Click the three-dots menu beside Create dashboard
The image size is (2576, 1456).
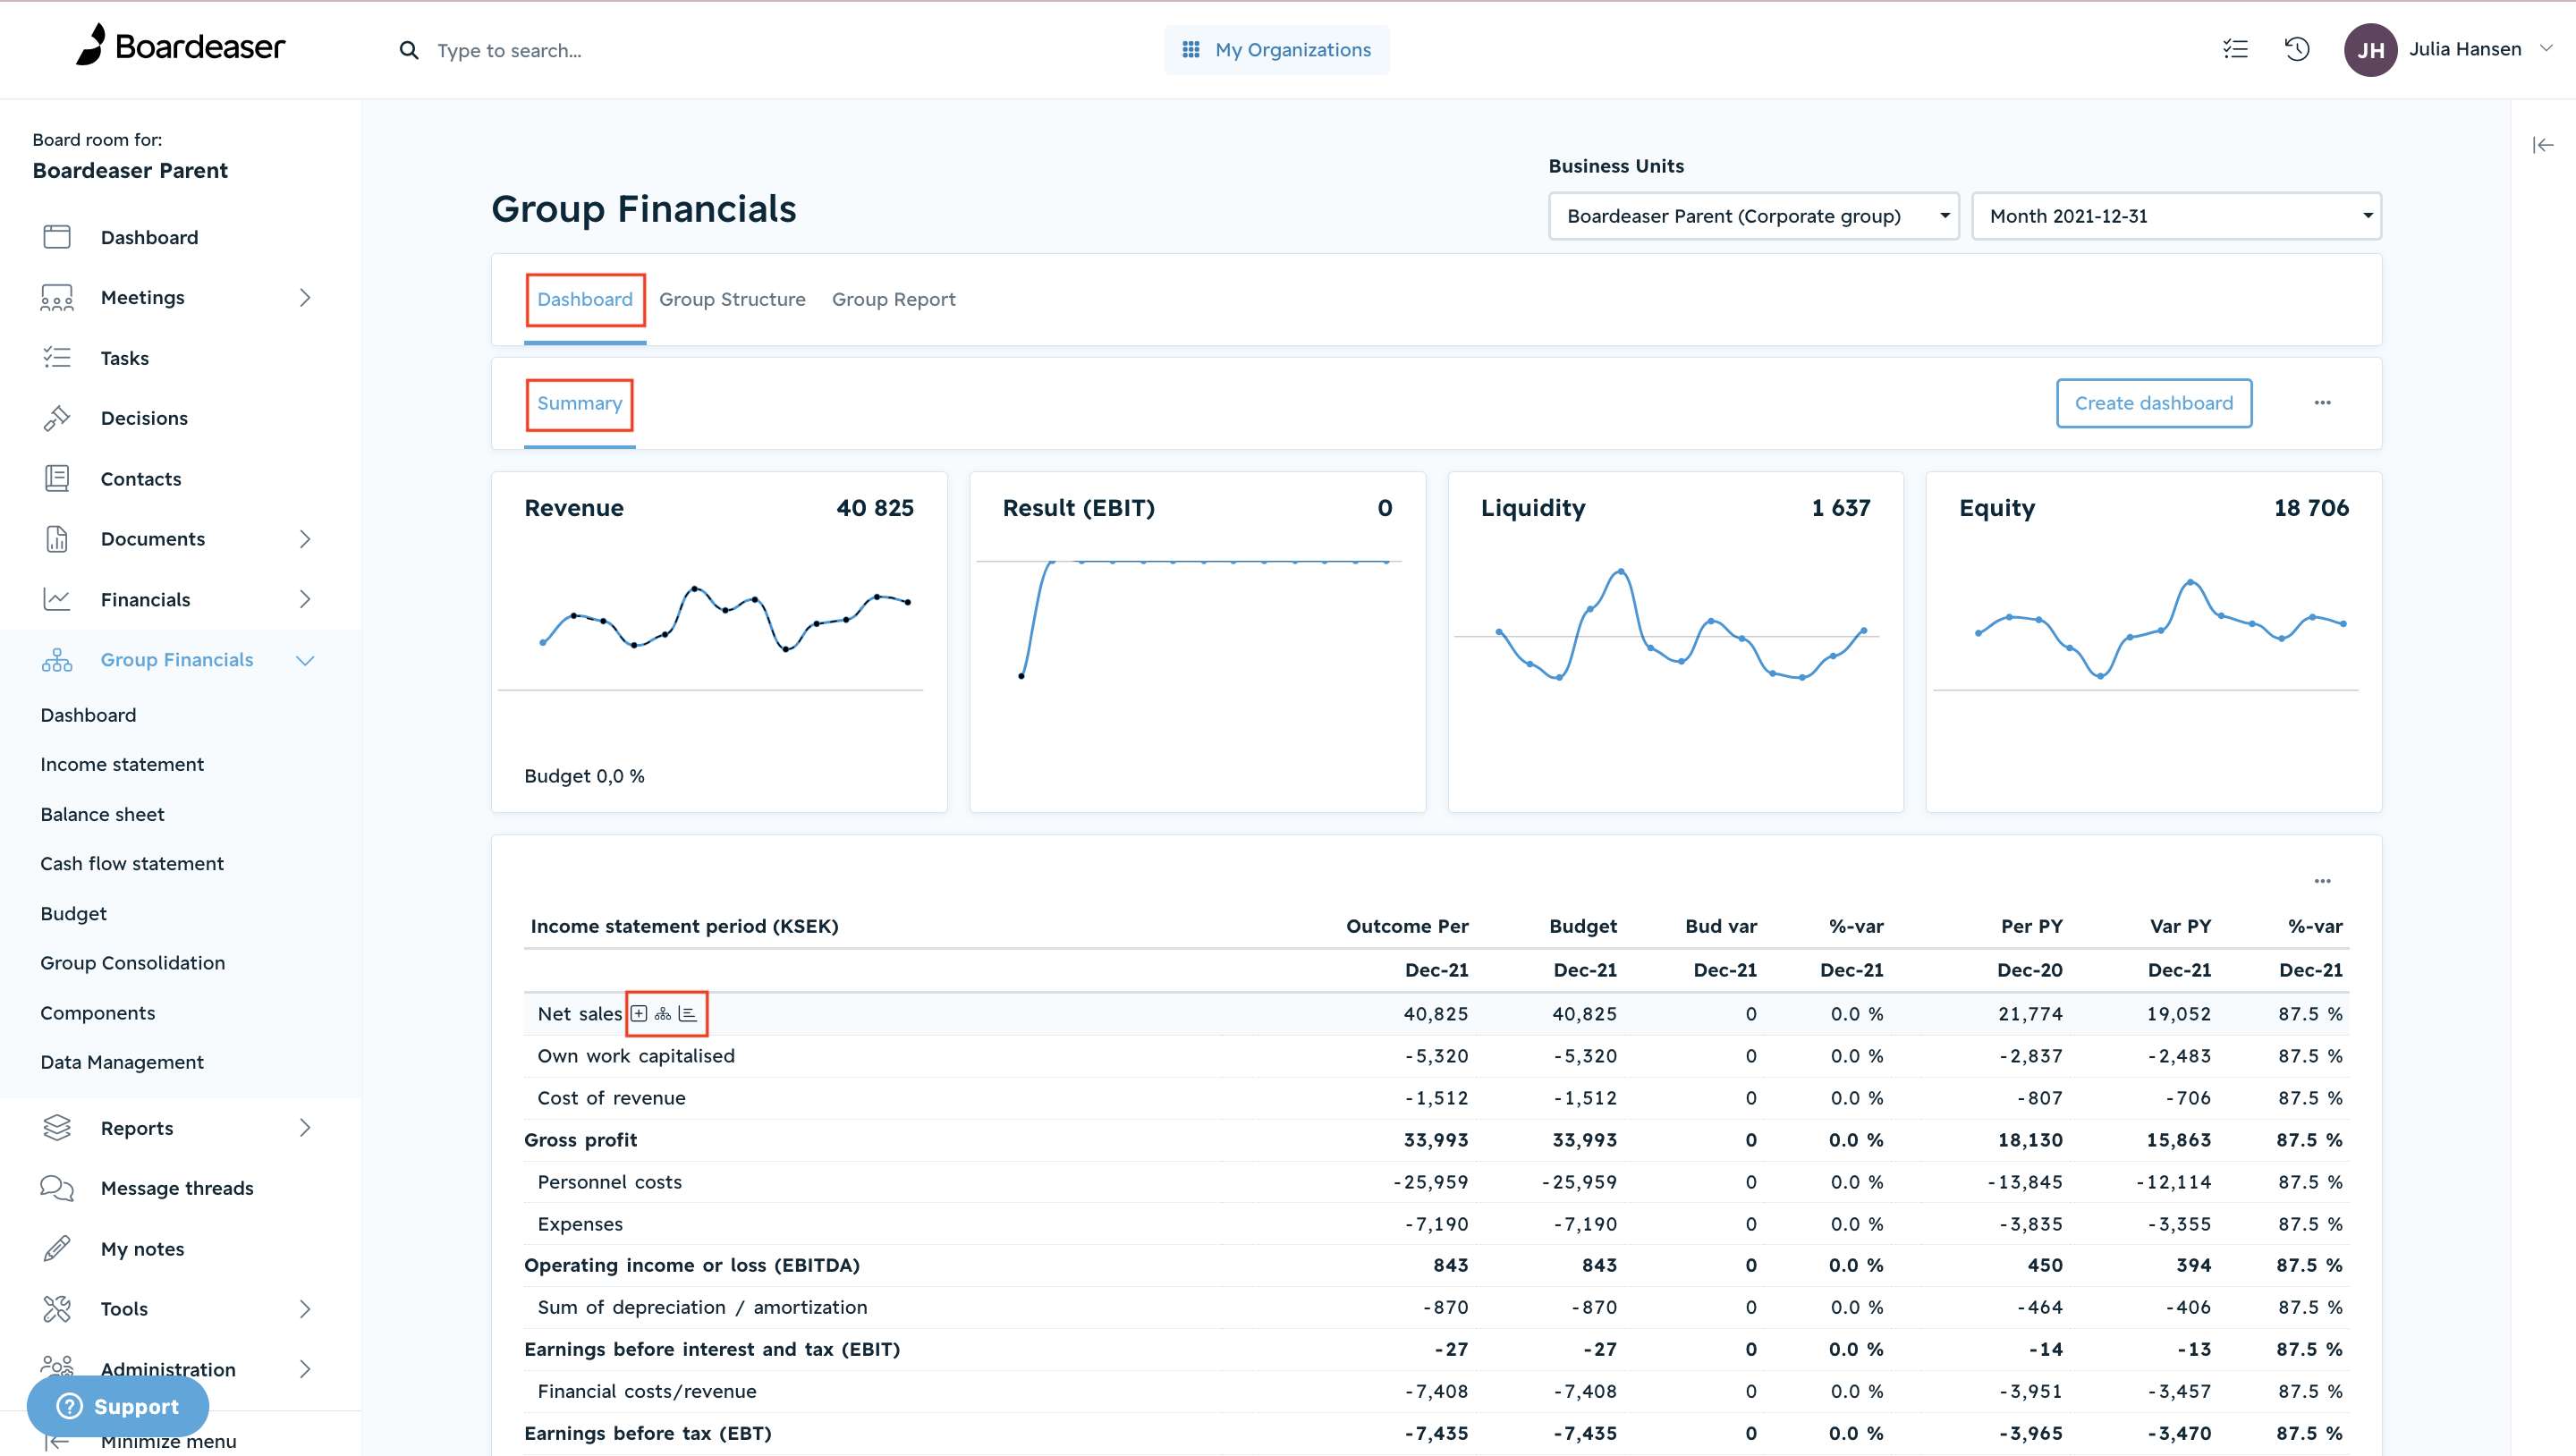point(2322,402)
